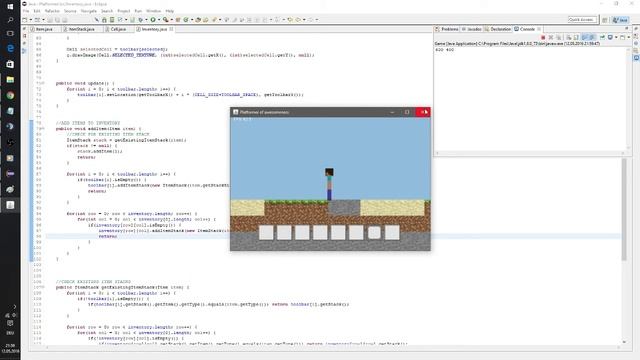Click the Debug bug icon in toolbar
Screen dimensions: 640x360
pos(141,20)
